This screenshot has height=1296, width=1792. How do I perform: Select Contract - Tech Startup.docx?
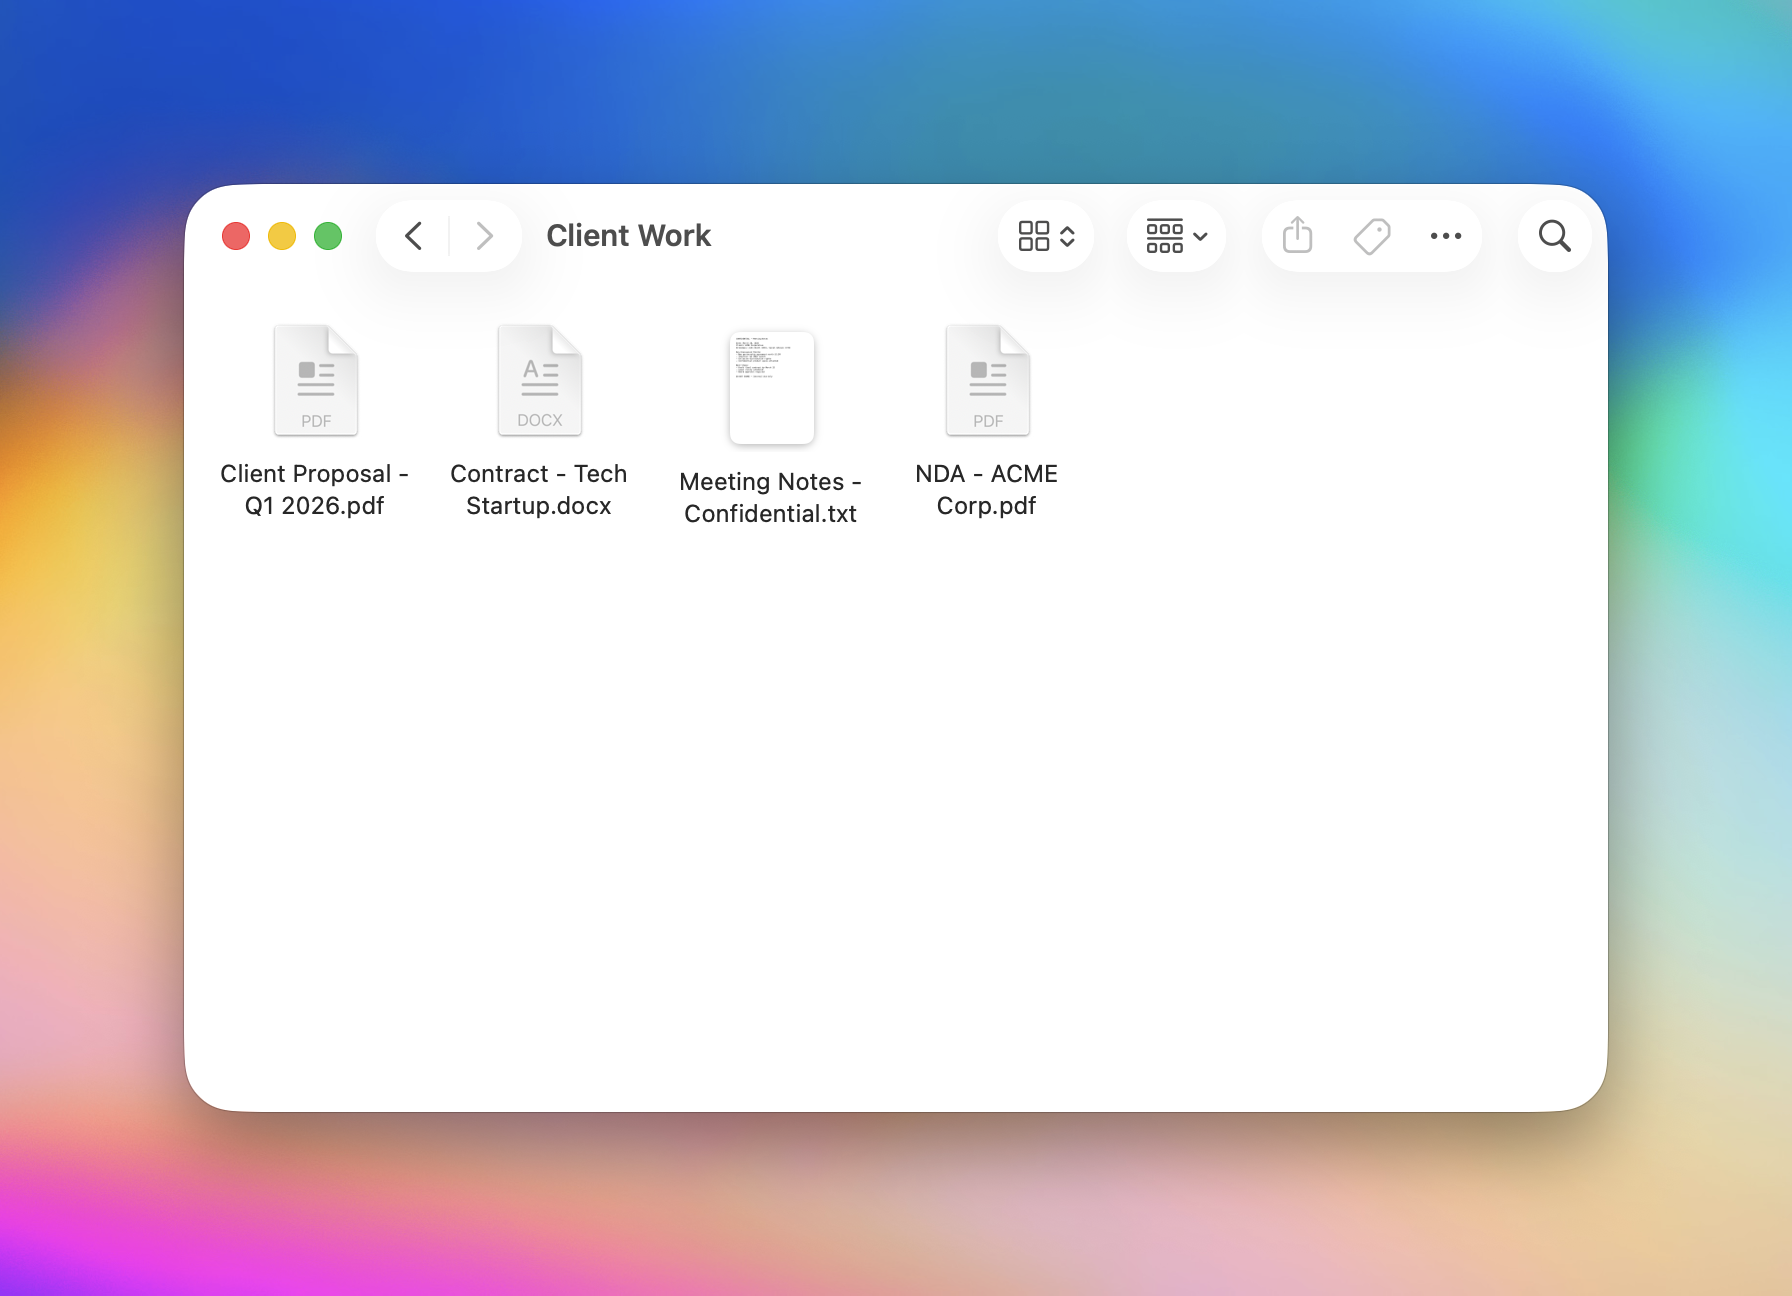click(x=539, y=379)
